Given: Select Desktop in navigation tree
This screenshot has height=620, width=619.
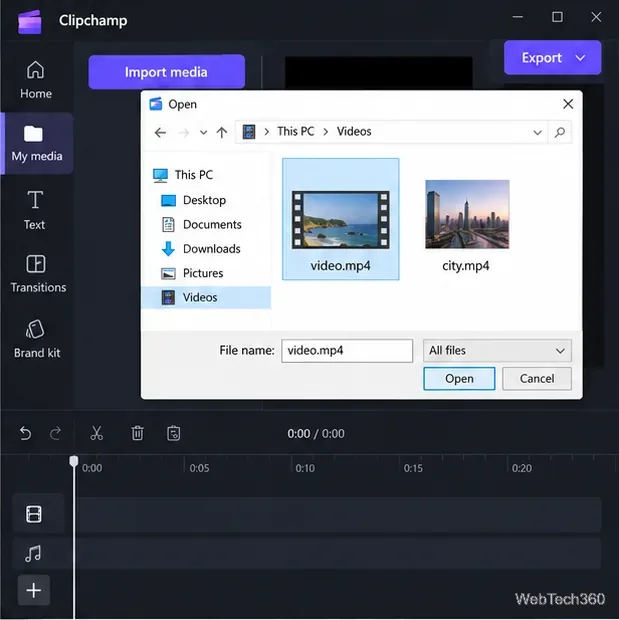Looking at the screenshot, I should (194, 200).
